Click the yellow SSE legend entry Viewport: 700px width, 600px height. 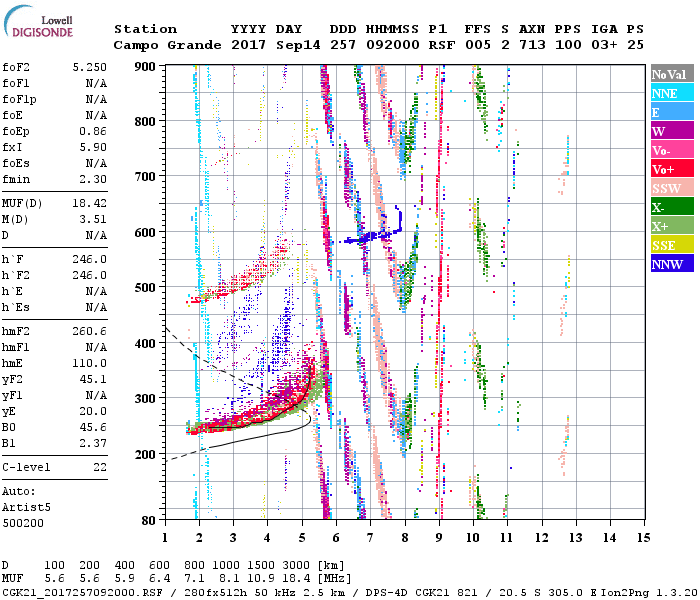click(671, 245)
